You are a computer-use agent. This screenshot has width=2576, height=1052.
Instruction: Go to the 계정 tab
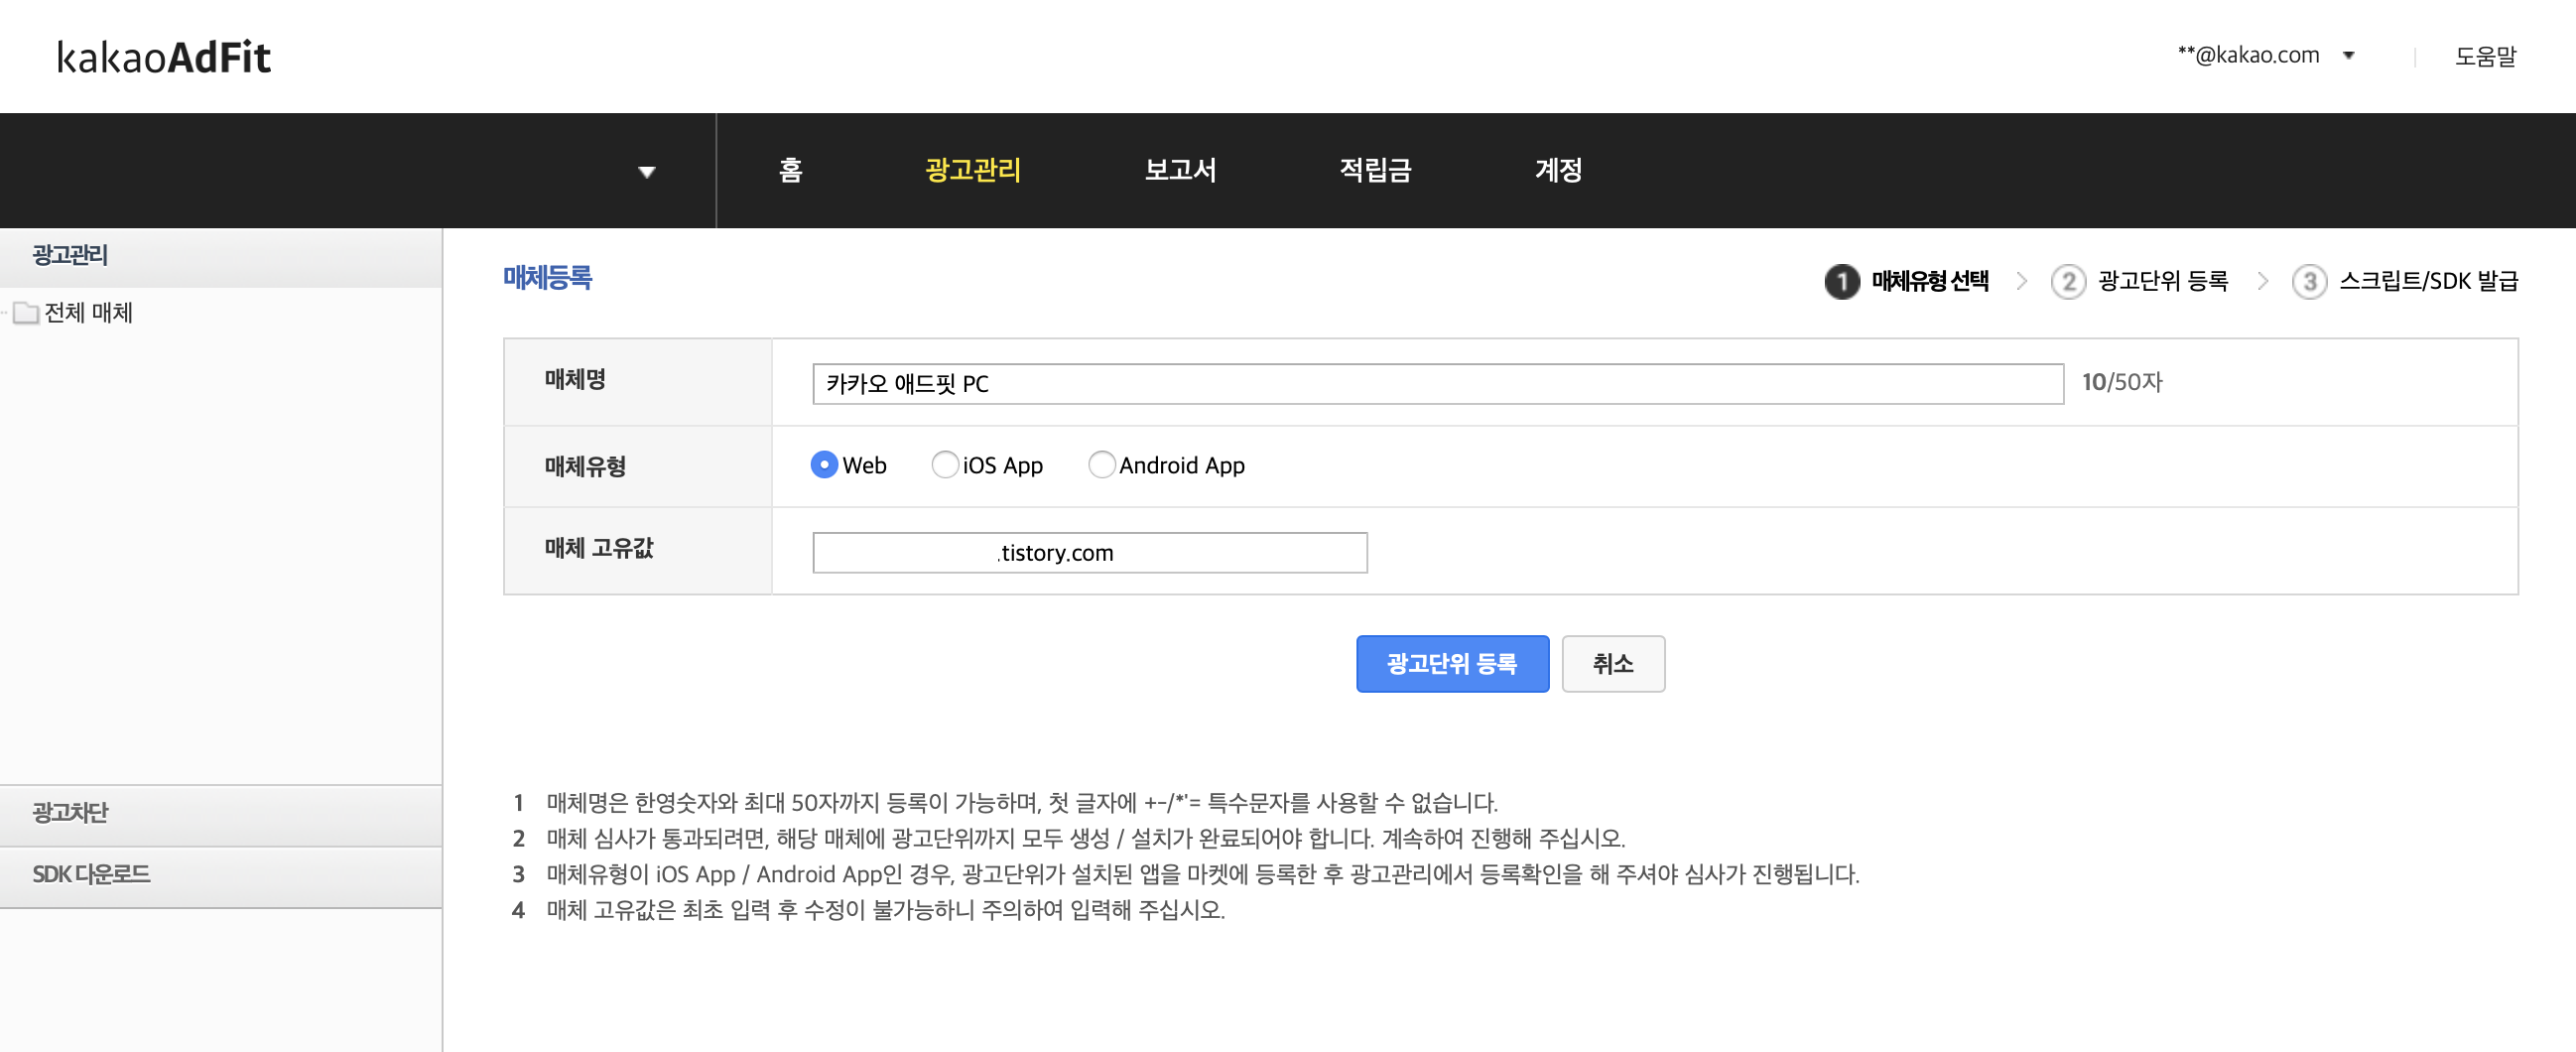pos(1558,170)
